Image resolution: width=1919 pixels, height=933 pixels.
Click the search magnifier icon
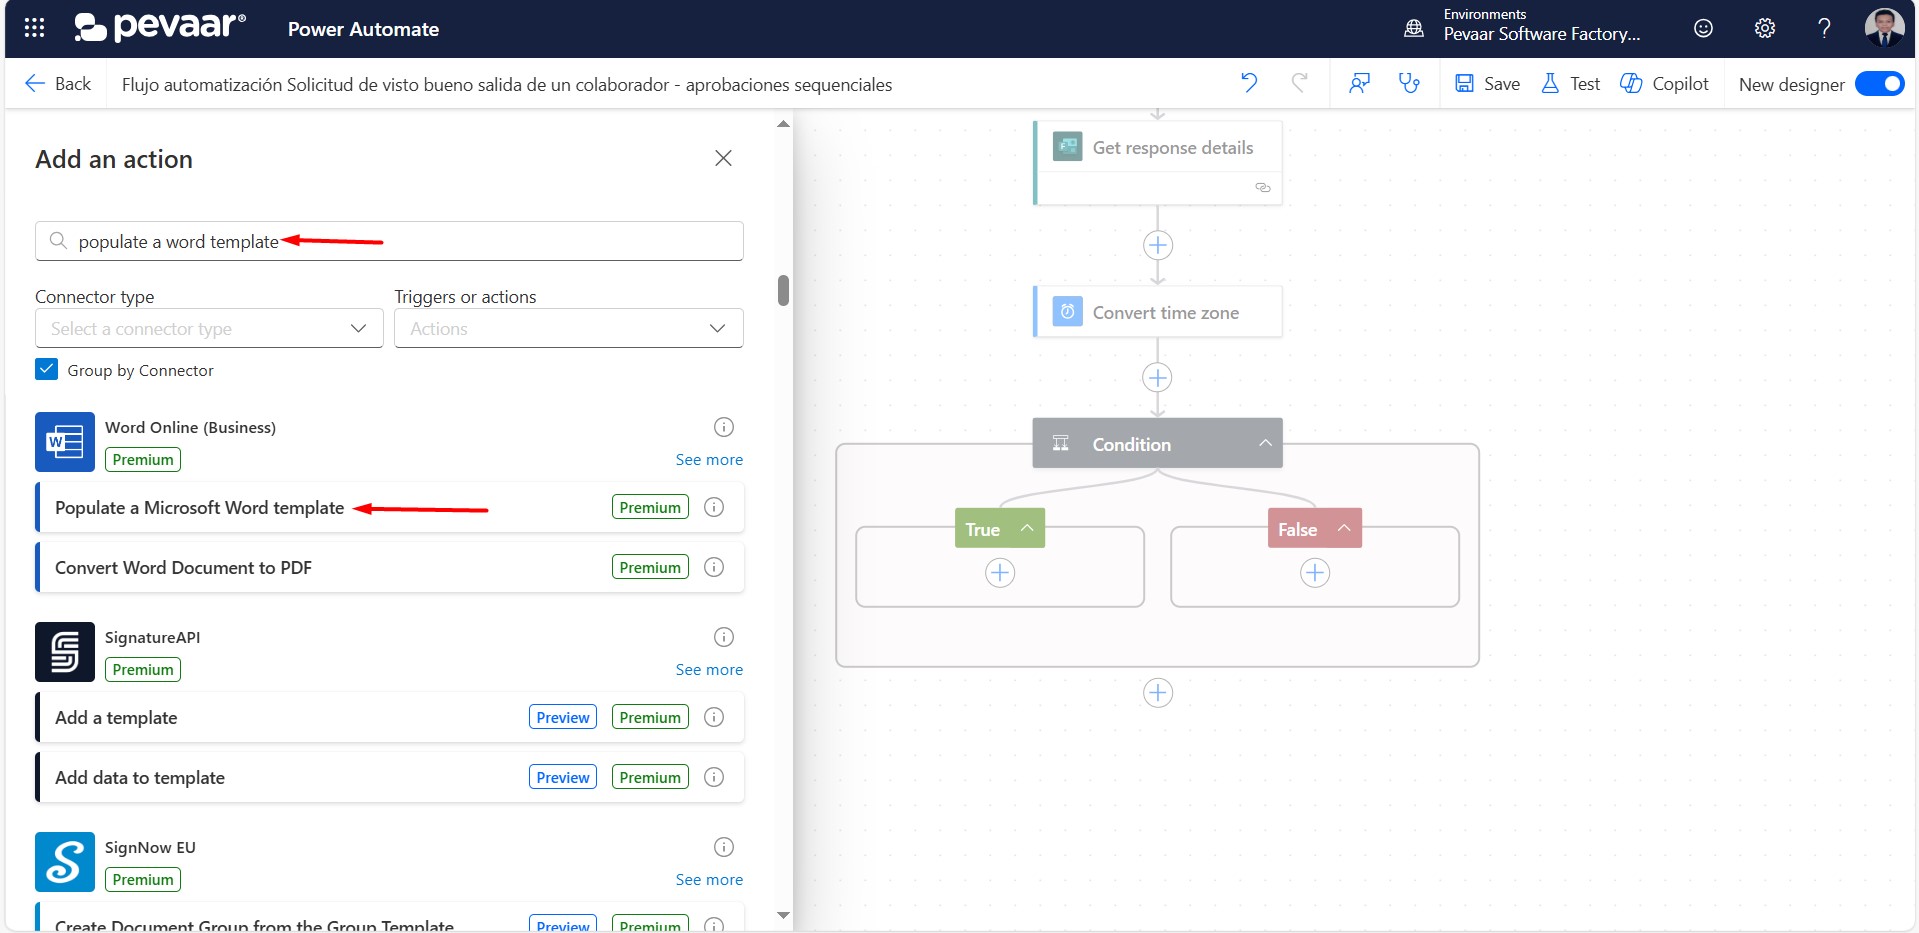pos(58,241)
